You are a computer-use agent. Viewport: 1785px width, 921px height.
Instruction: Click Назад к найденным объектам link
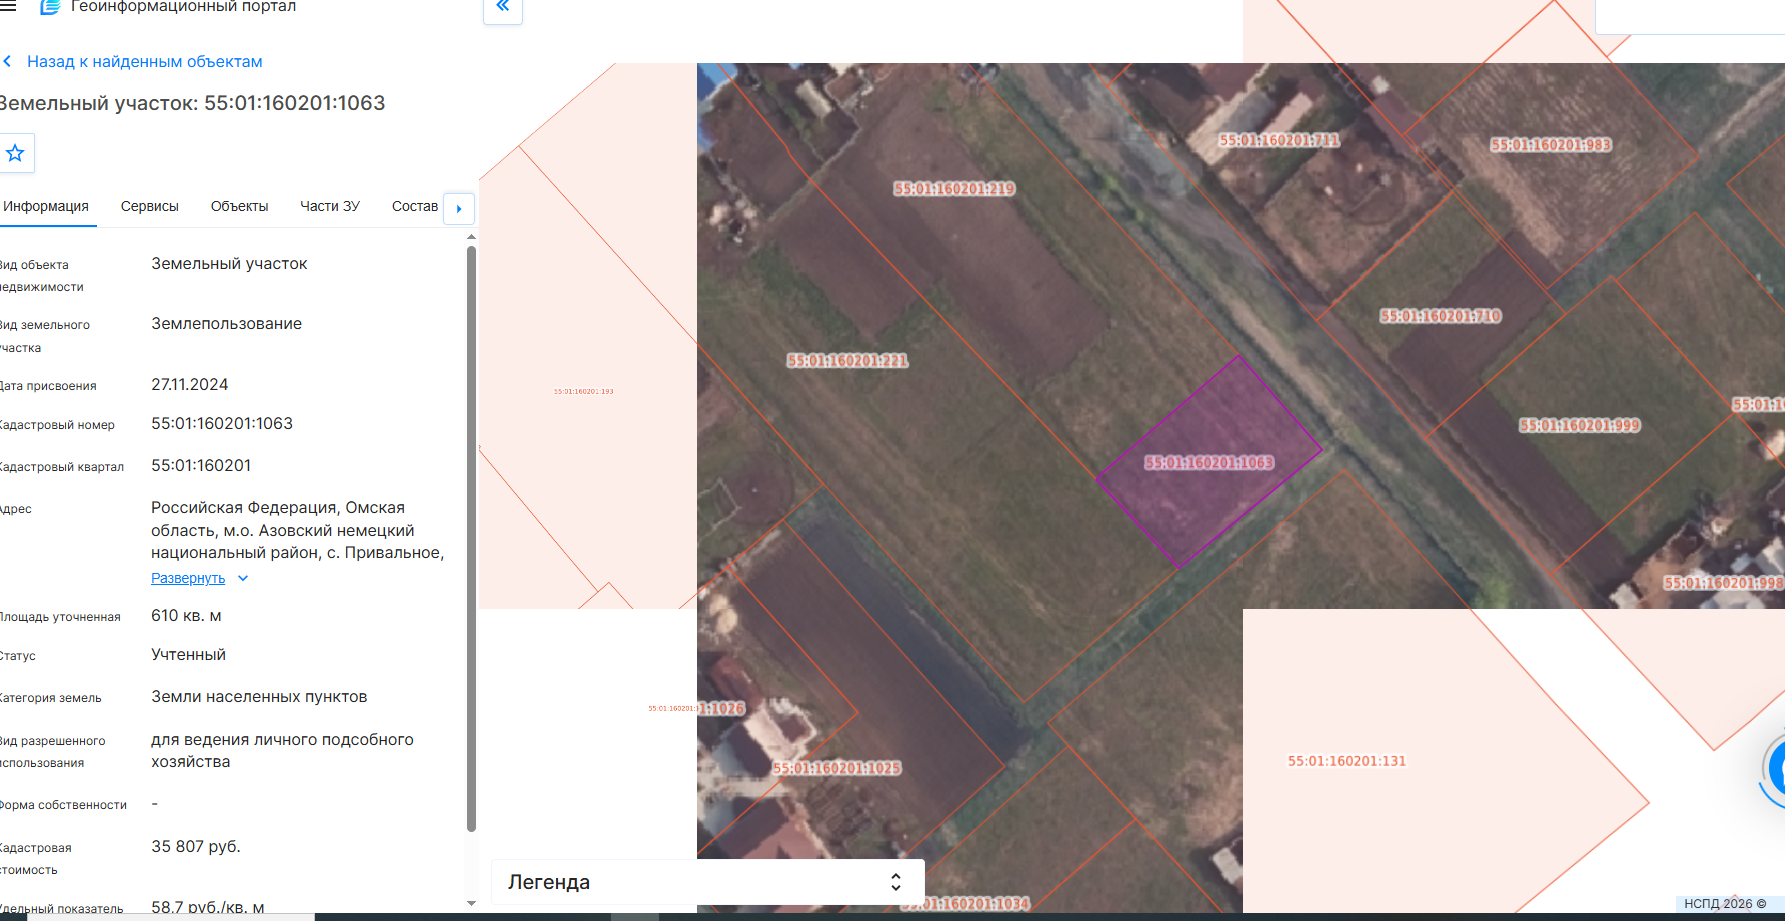(145, 62)
